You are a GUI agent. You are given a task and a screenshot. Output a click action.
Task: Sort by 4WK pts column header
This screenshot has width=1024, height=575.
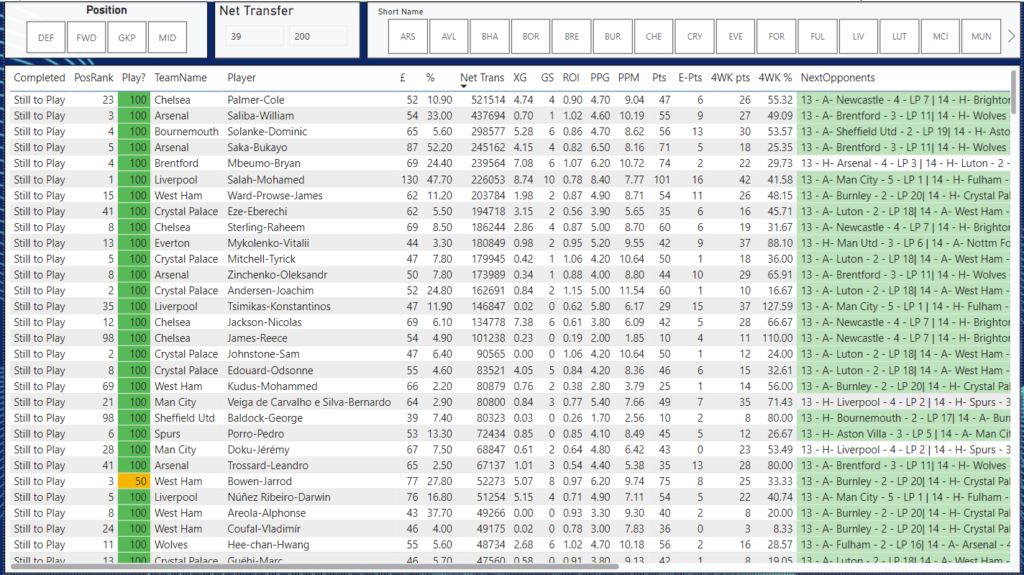click(x=730, y=77)
